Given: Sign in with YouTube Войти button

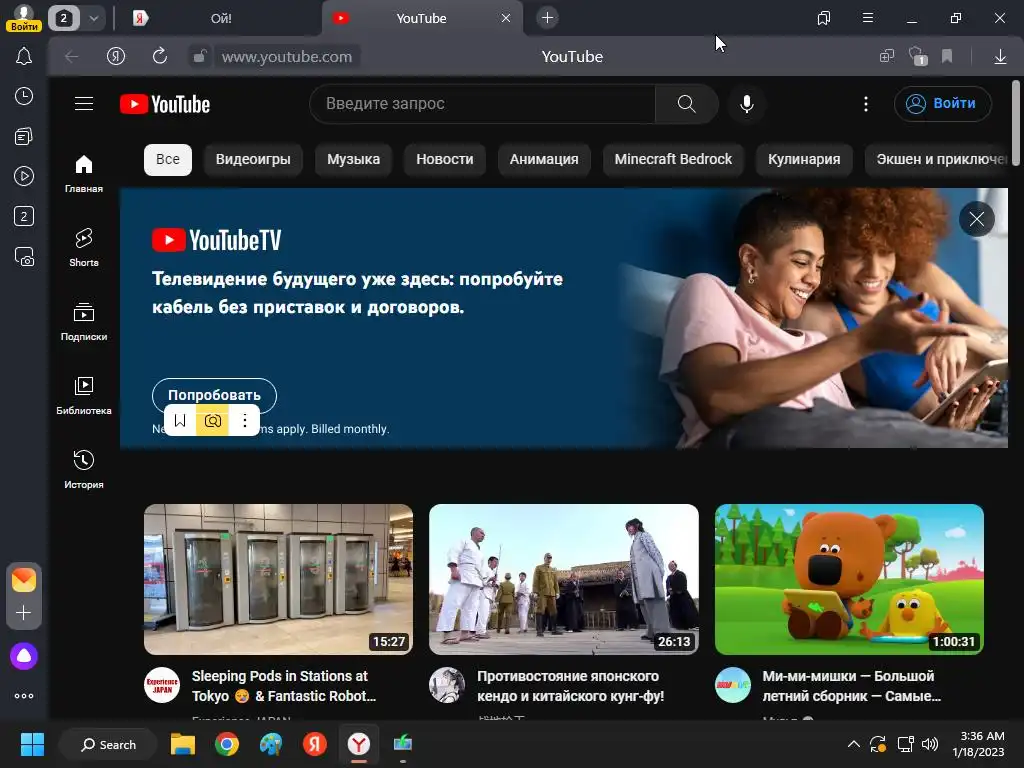Looking at the screenshot, I should [x=942, y=104].
